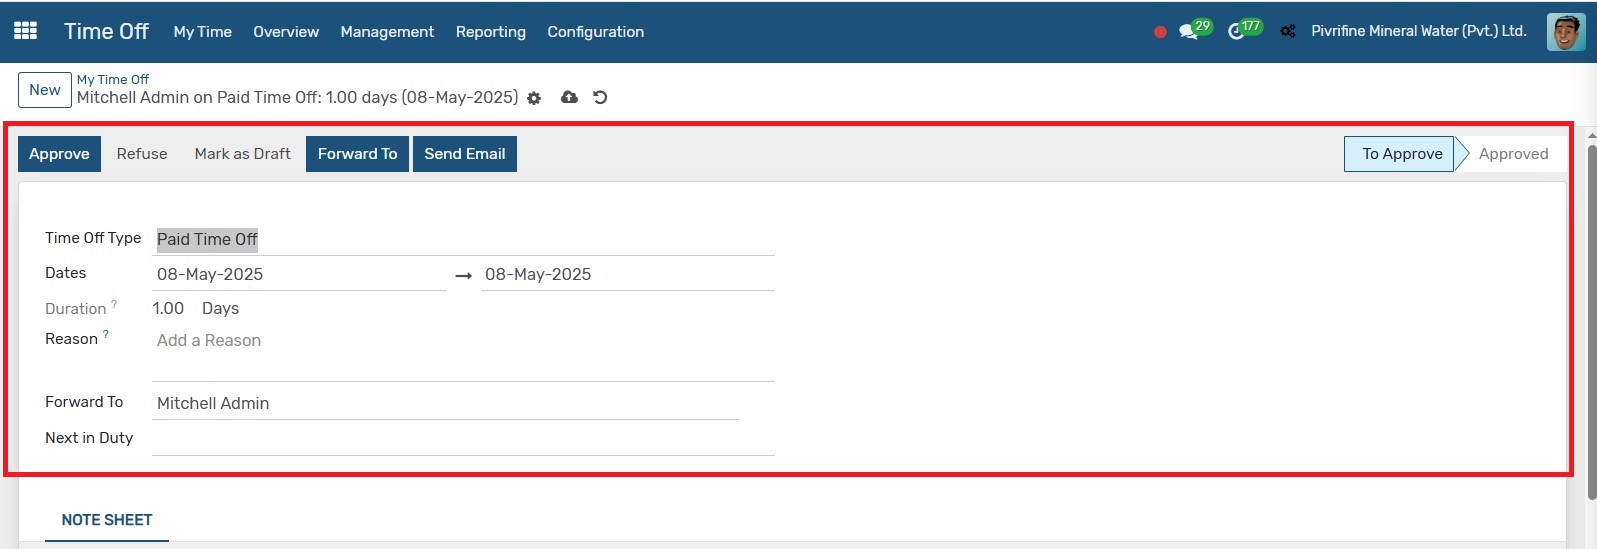The image size is (1597, 549).
Task: Click the end date field after the arrow
Action: click(x=628, y=274)
